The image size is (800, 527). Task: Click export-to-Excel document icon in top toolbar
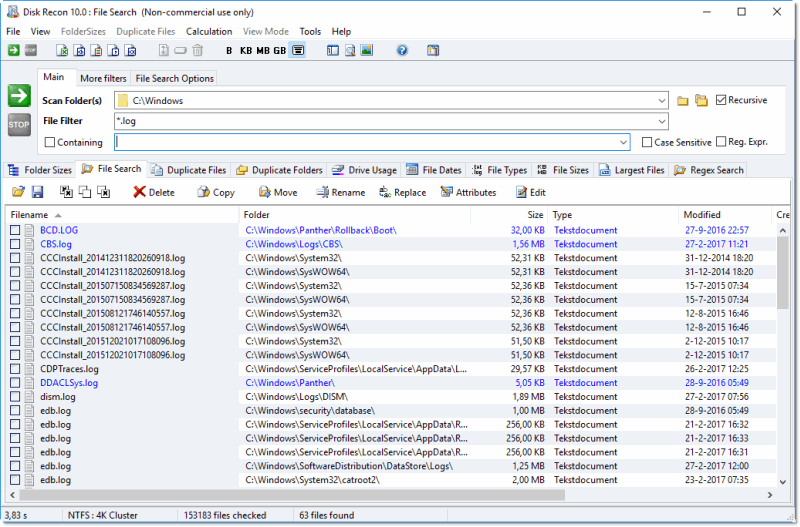[62, 51]
